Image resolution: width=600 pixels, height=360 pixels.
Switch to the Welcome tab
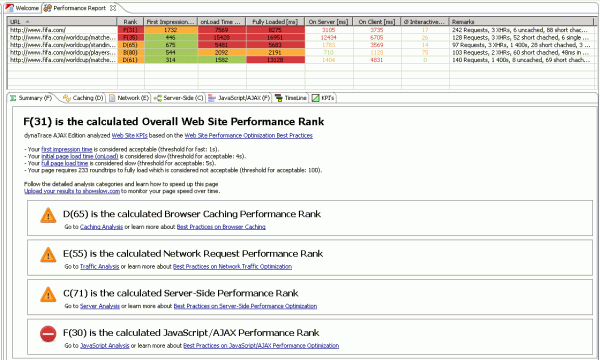[x=22, y=8]
